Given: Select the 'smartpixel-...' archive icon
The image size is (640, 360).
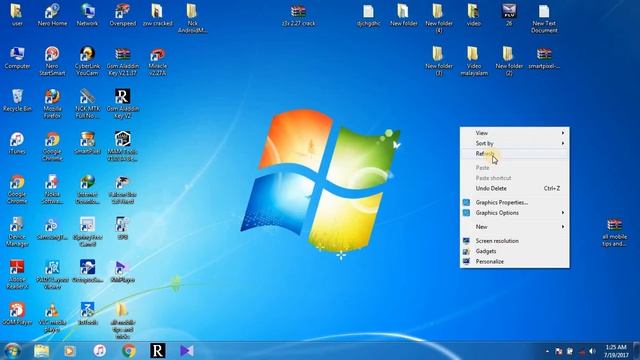Looking at the screenshot, I should point(544,58).
